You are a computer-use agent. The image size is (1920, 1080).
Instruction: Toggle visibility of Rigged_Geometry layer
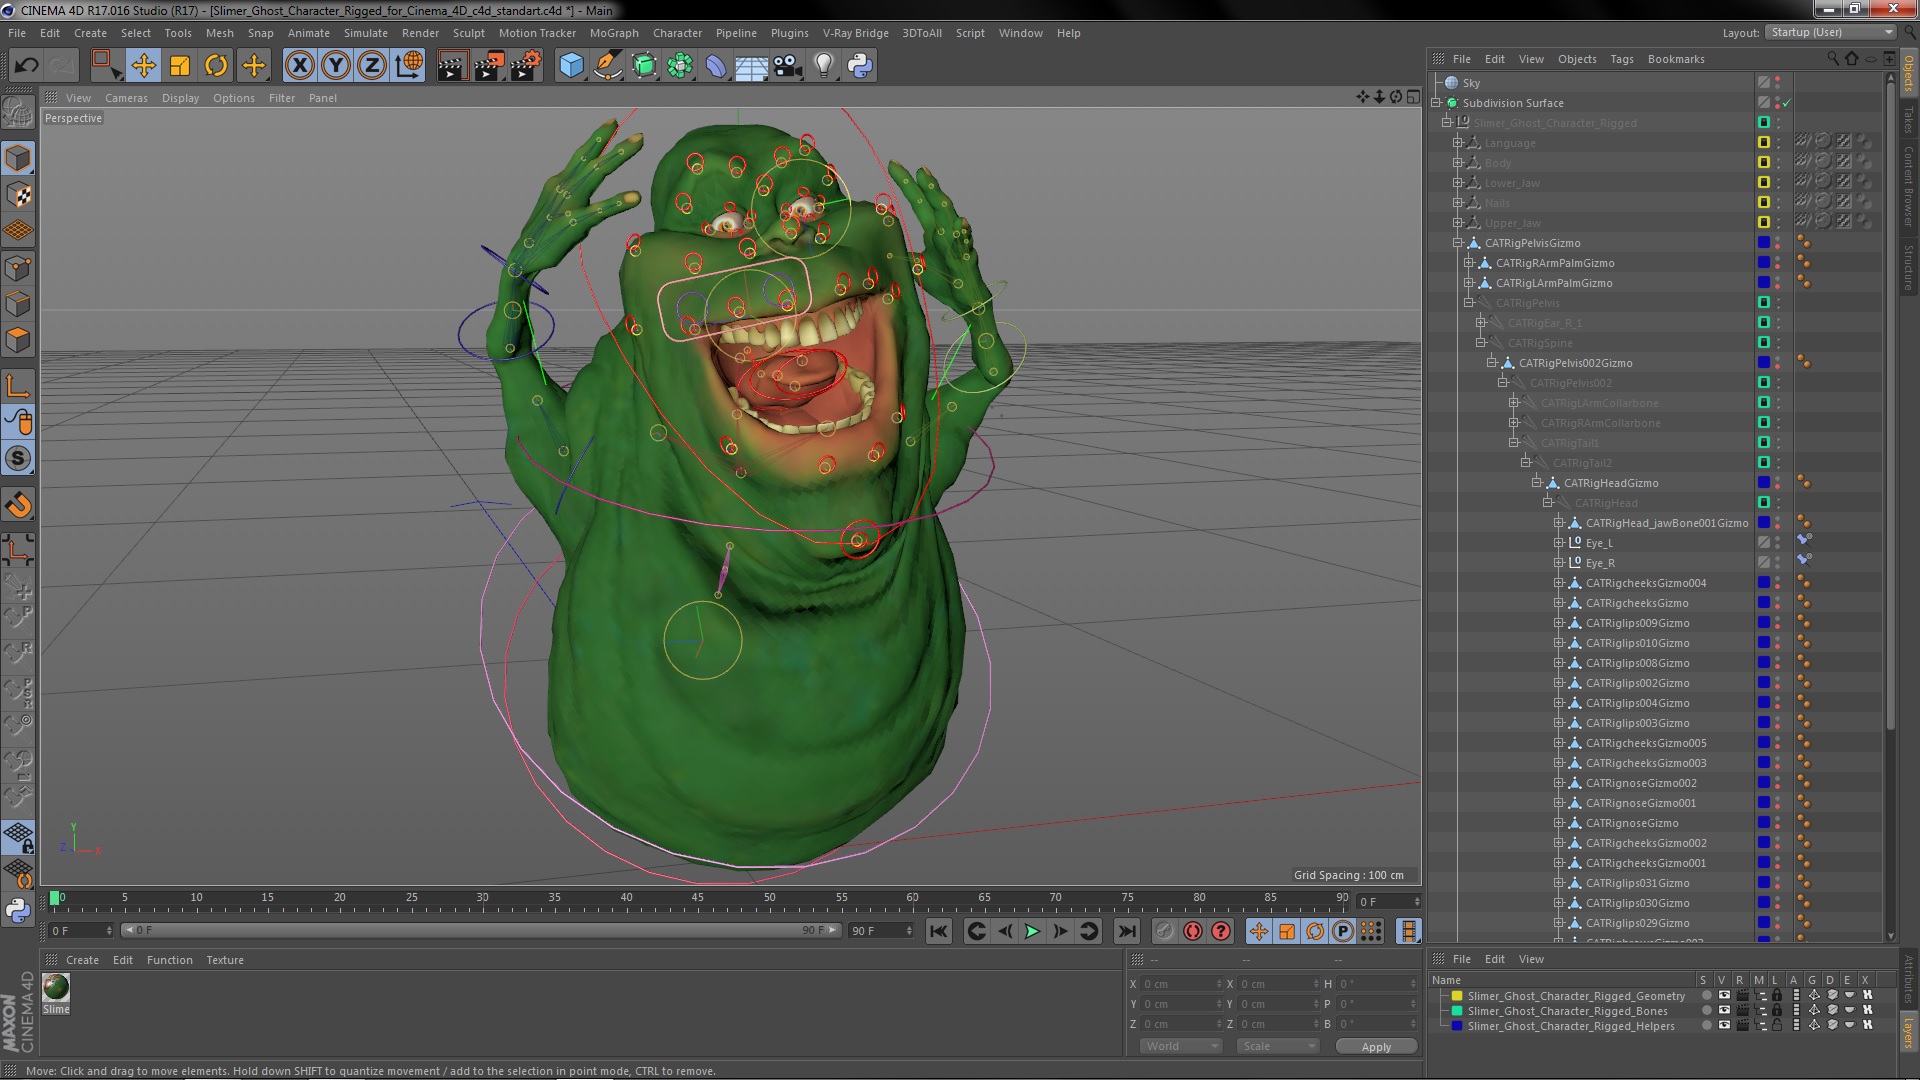point(1724,996)
